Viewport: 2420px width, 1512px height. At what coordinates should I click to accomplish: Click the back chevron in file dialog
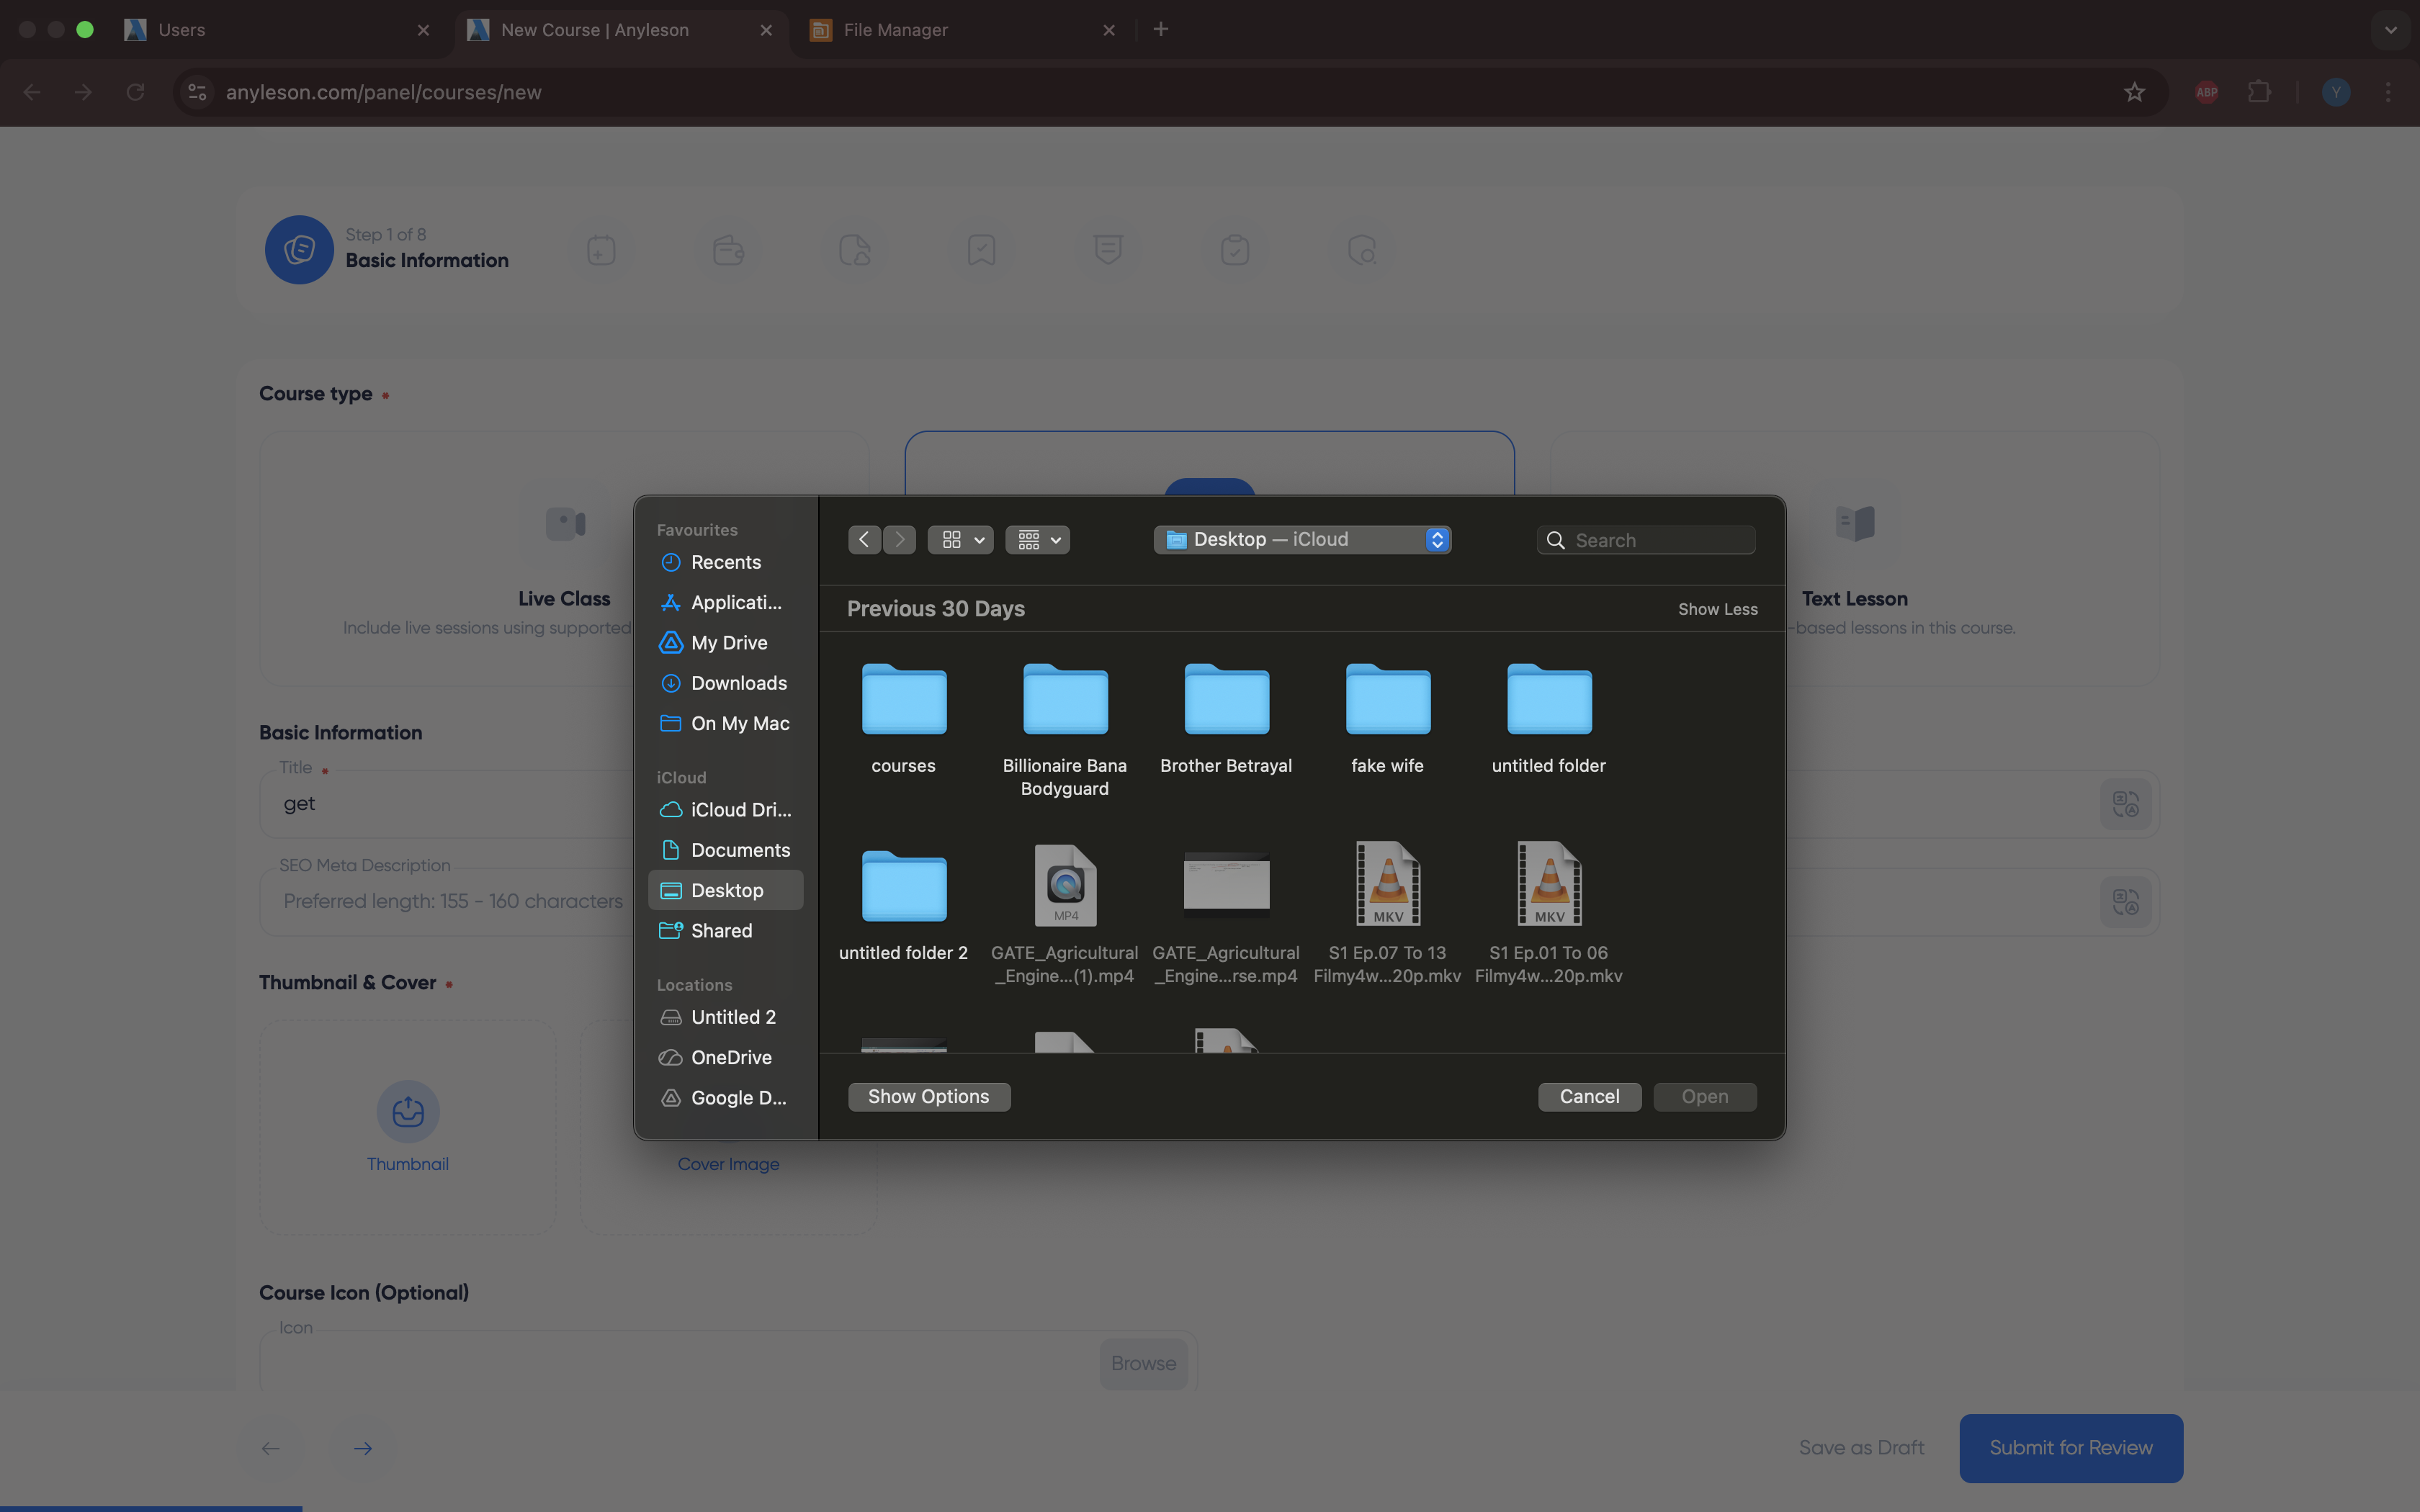pyautogui.click(x=864, y=540)
